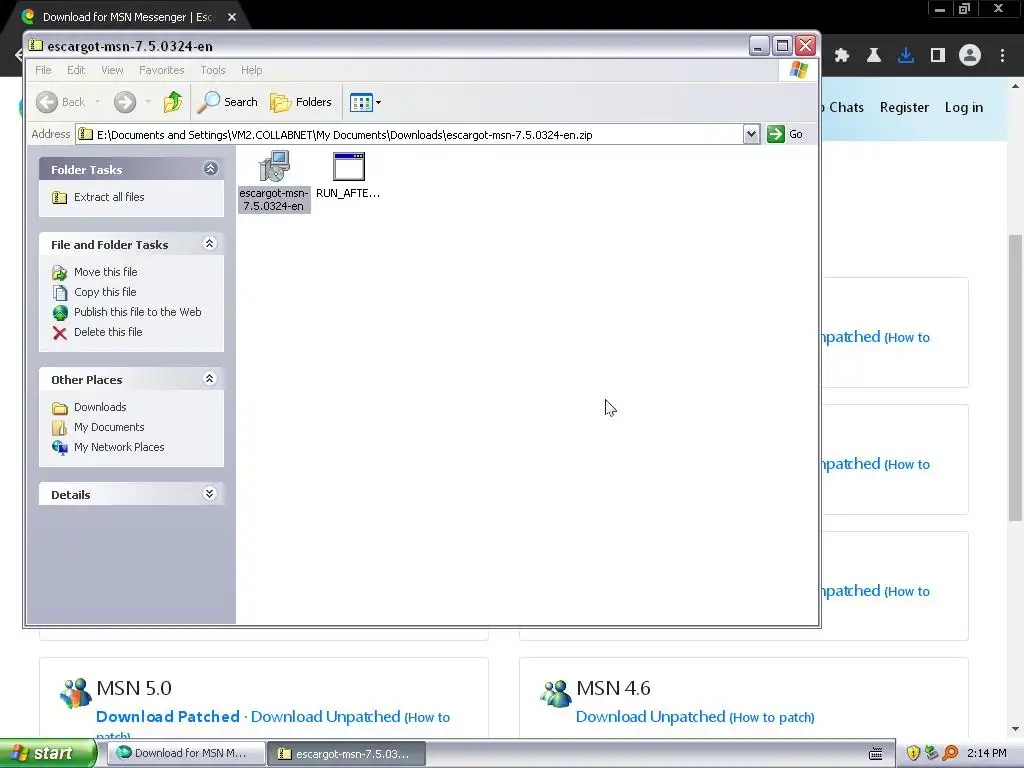Click the browser downloads arrow icon

(x=906, y=56)
